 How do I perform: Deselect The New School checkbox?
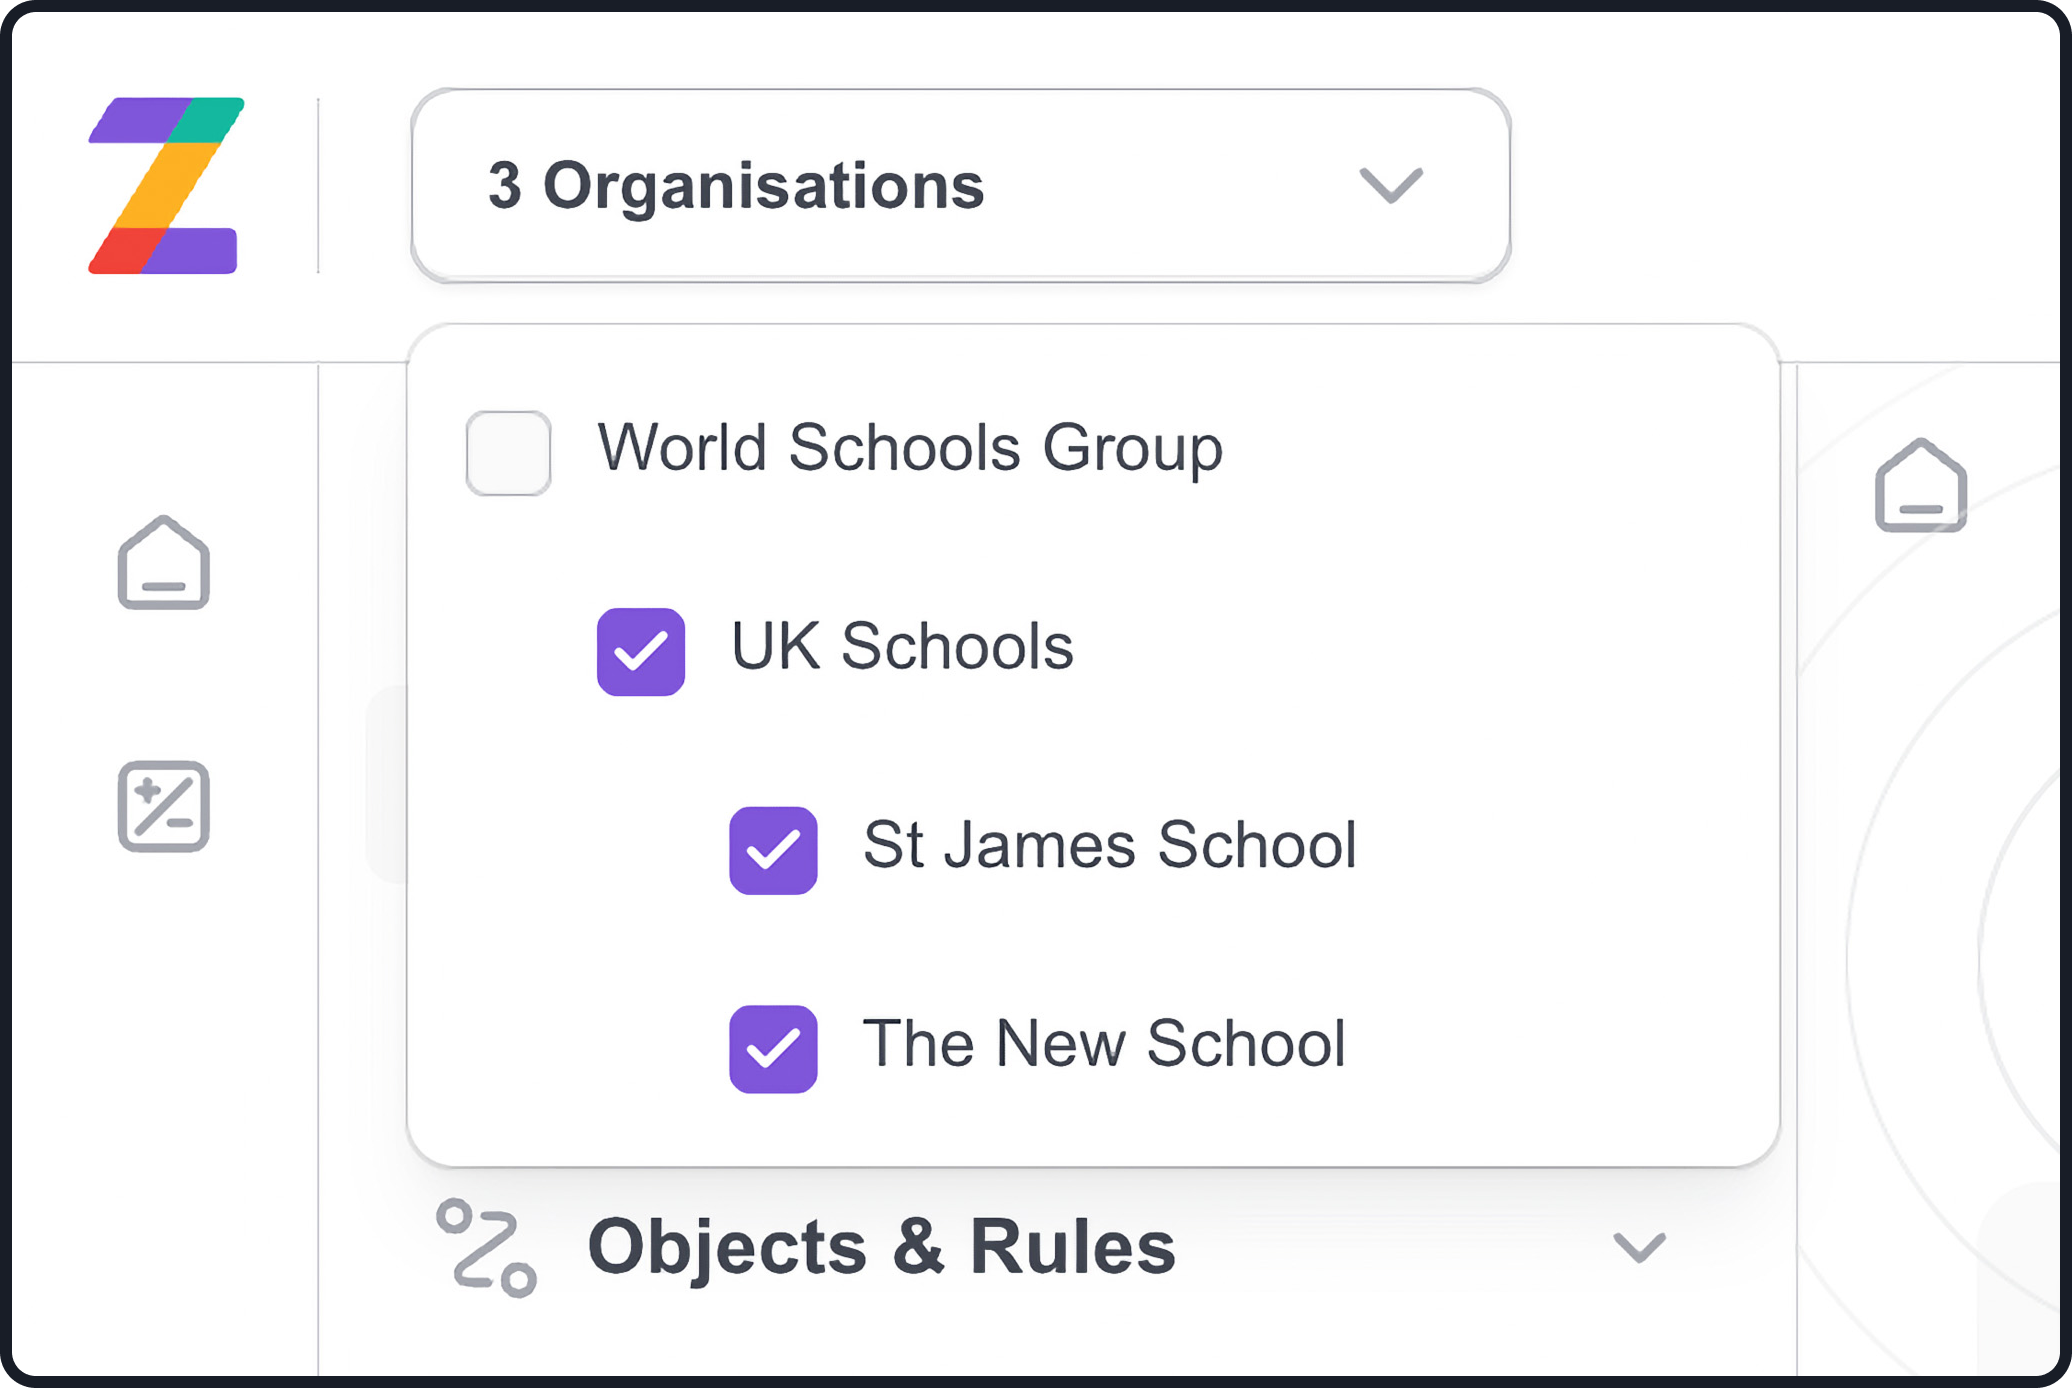pos(773,1049)
